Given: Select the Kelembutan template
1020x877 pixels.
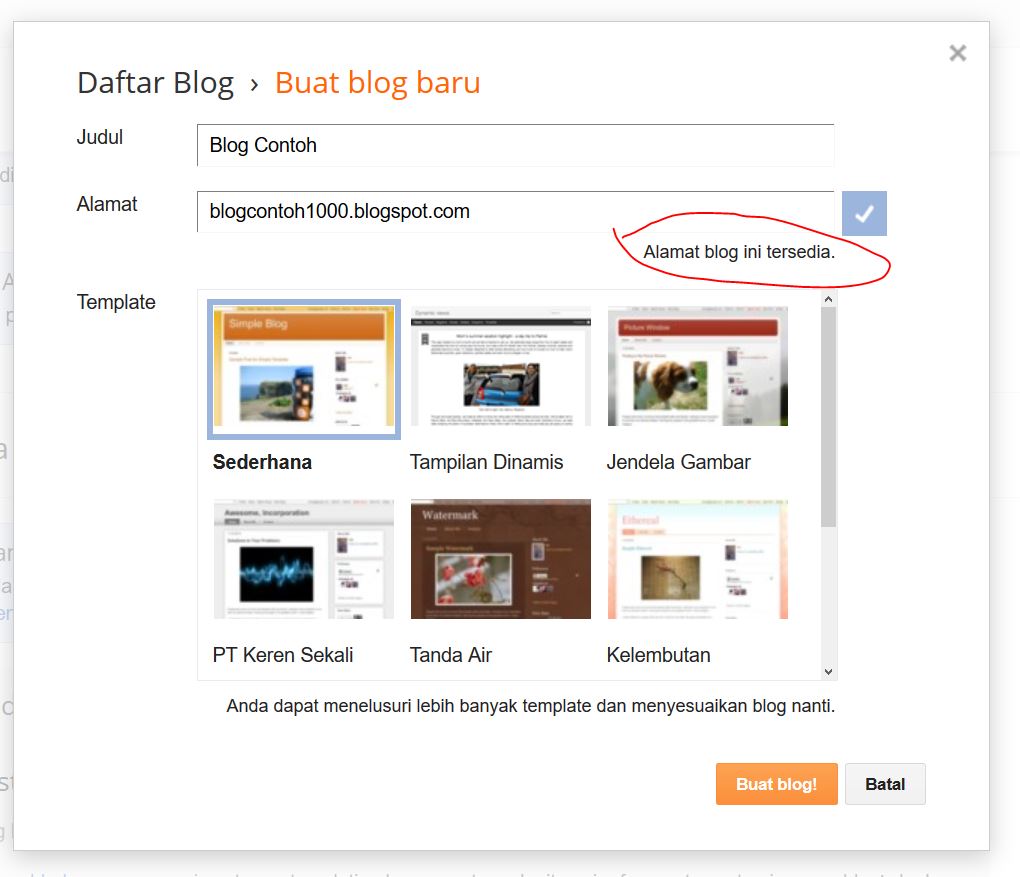Looking at the screenshot, I should coord(697,560).
